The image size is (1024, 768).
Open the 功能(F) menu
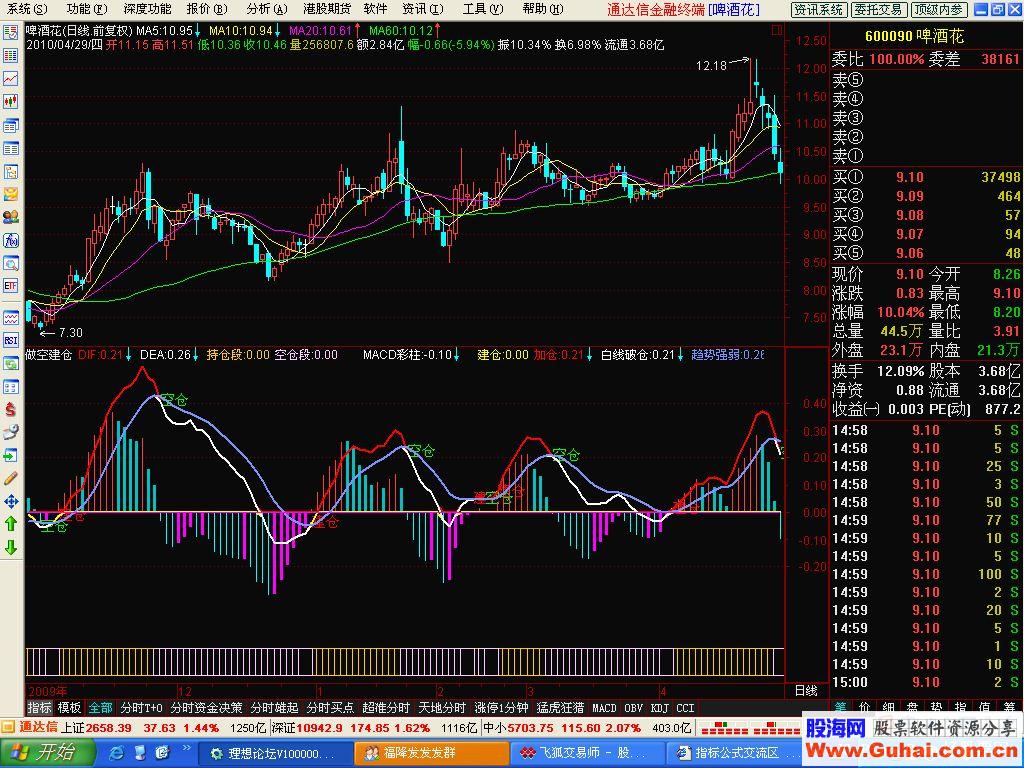point(86,9)
